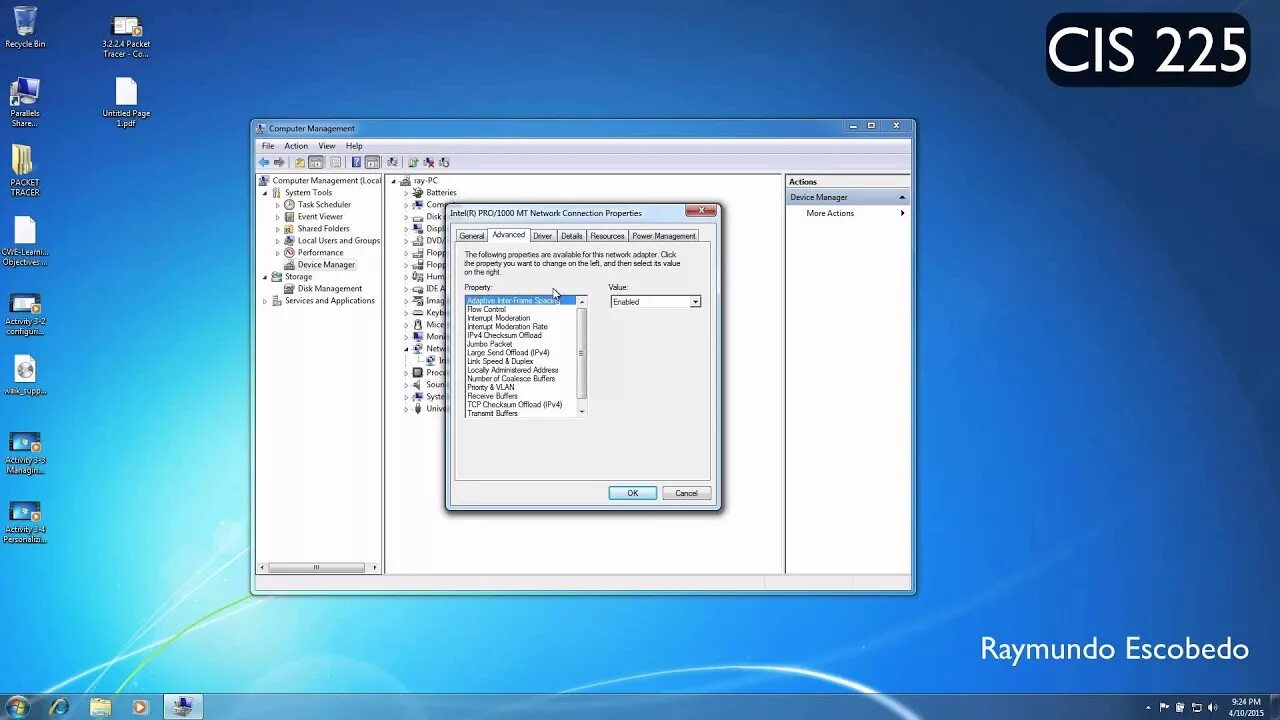Viewport: 1280px width, 720px height.
Task: Select Task Scheduler in the left tree
Action: tap(324, 205)
